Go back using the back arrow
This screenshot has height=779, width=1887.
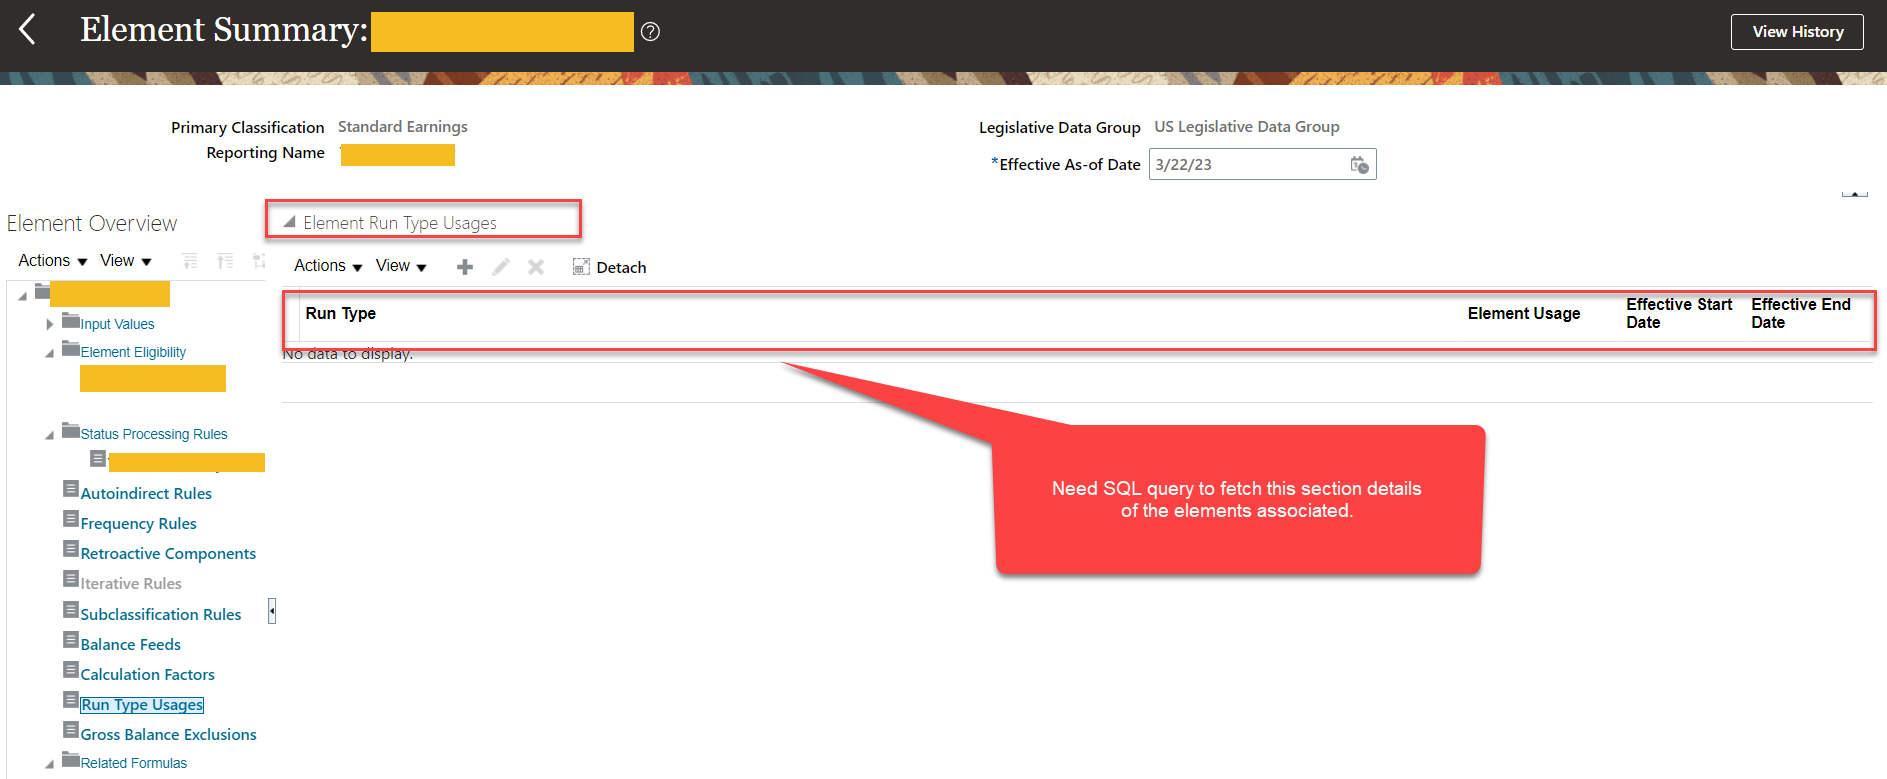pos(27,30)
